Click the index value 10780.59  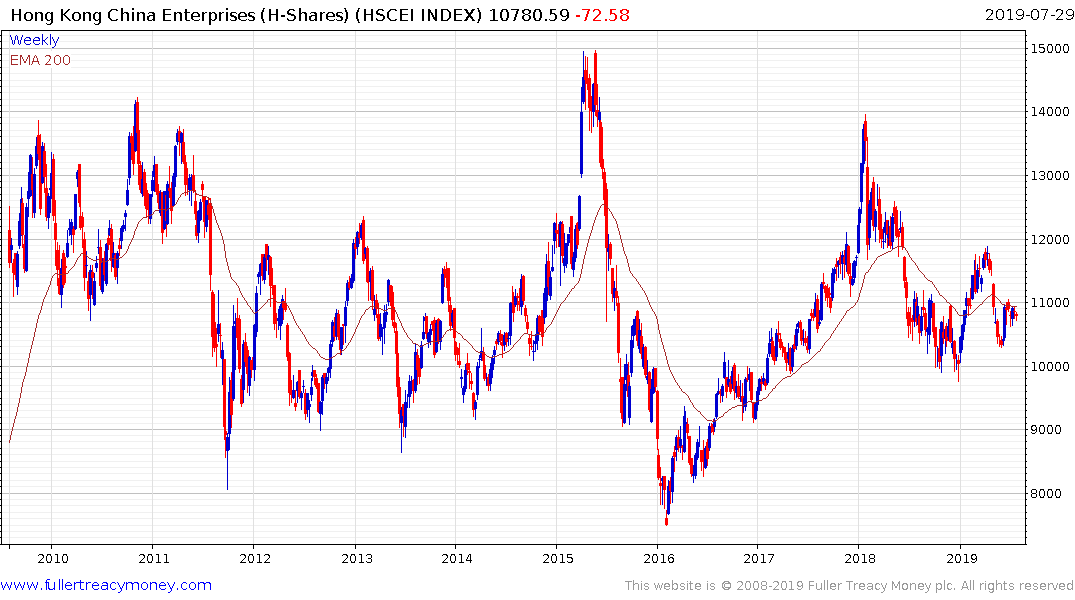(x=529, y=15)
